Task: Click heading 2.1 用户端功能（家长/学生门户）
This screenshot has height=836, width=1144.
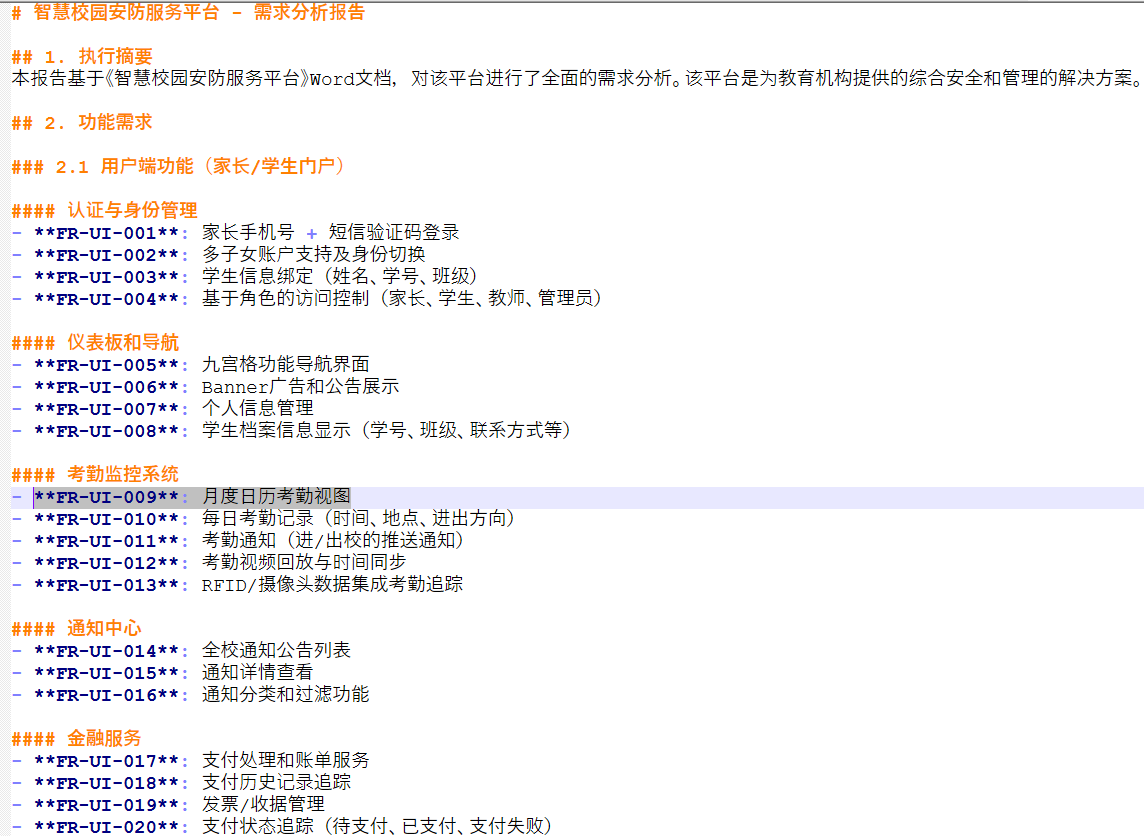Action: [x=179, y=166]
